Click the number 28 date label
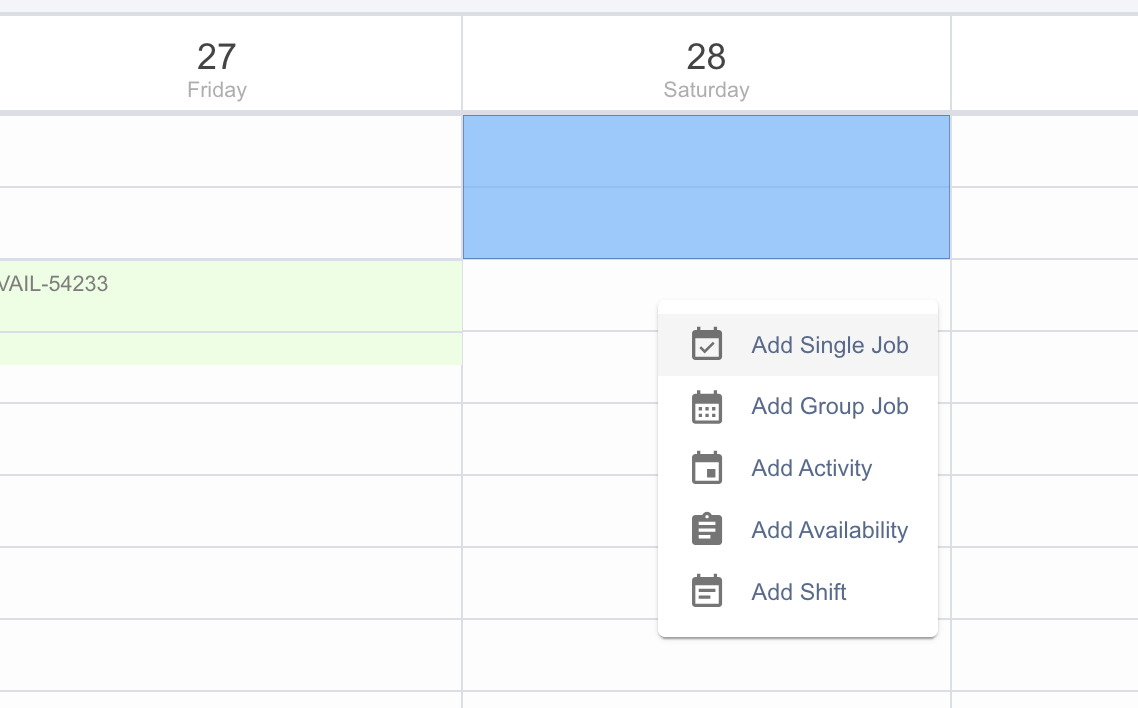Screen dimensions: 1138x708 (x=706, y=57)
